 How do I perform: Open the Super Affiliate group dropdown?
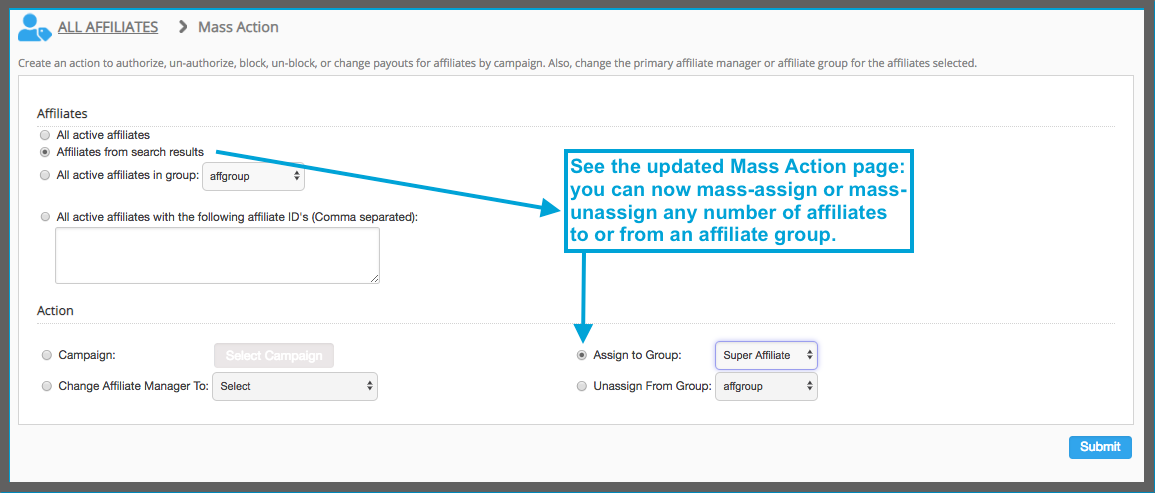pyautogui.click(x=766, y=355)
